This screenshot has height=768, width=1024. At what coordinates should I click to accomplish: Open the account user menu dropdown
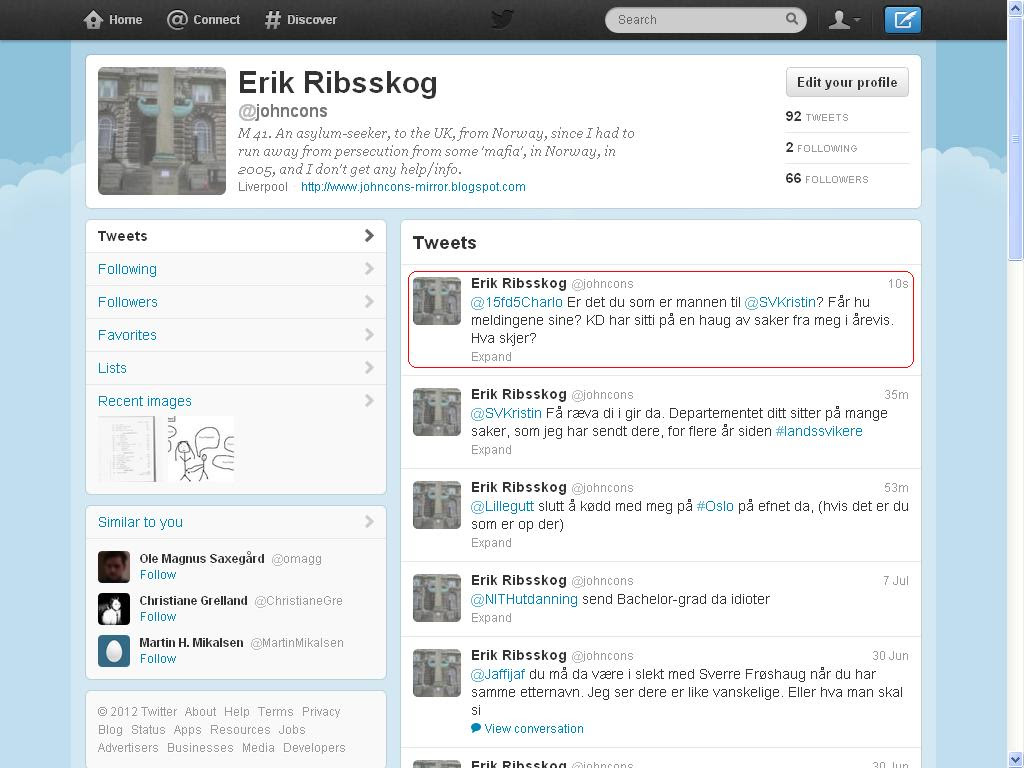[844, 20]
